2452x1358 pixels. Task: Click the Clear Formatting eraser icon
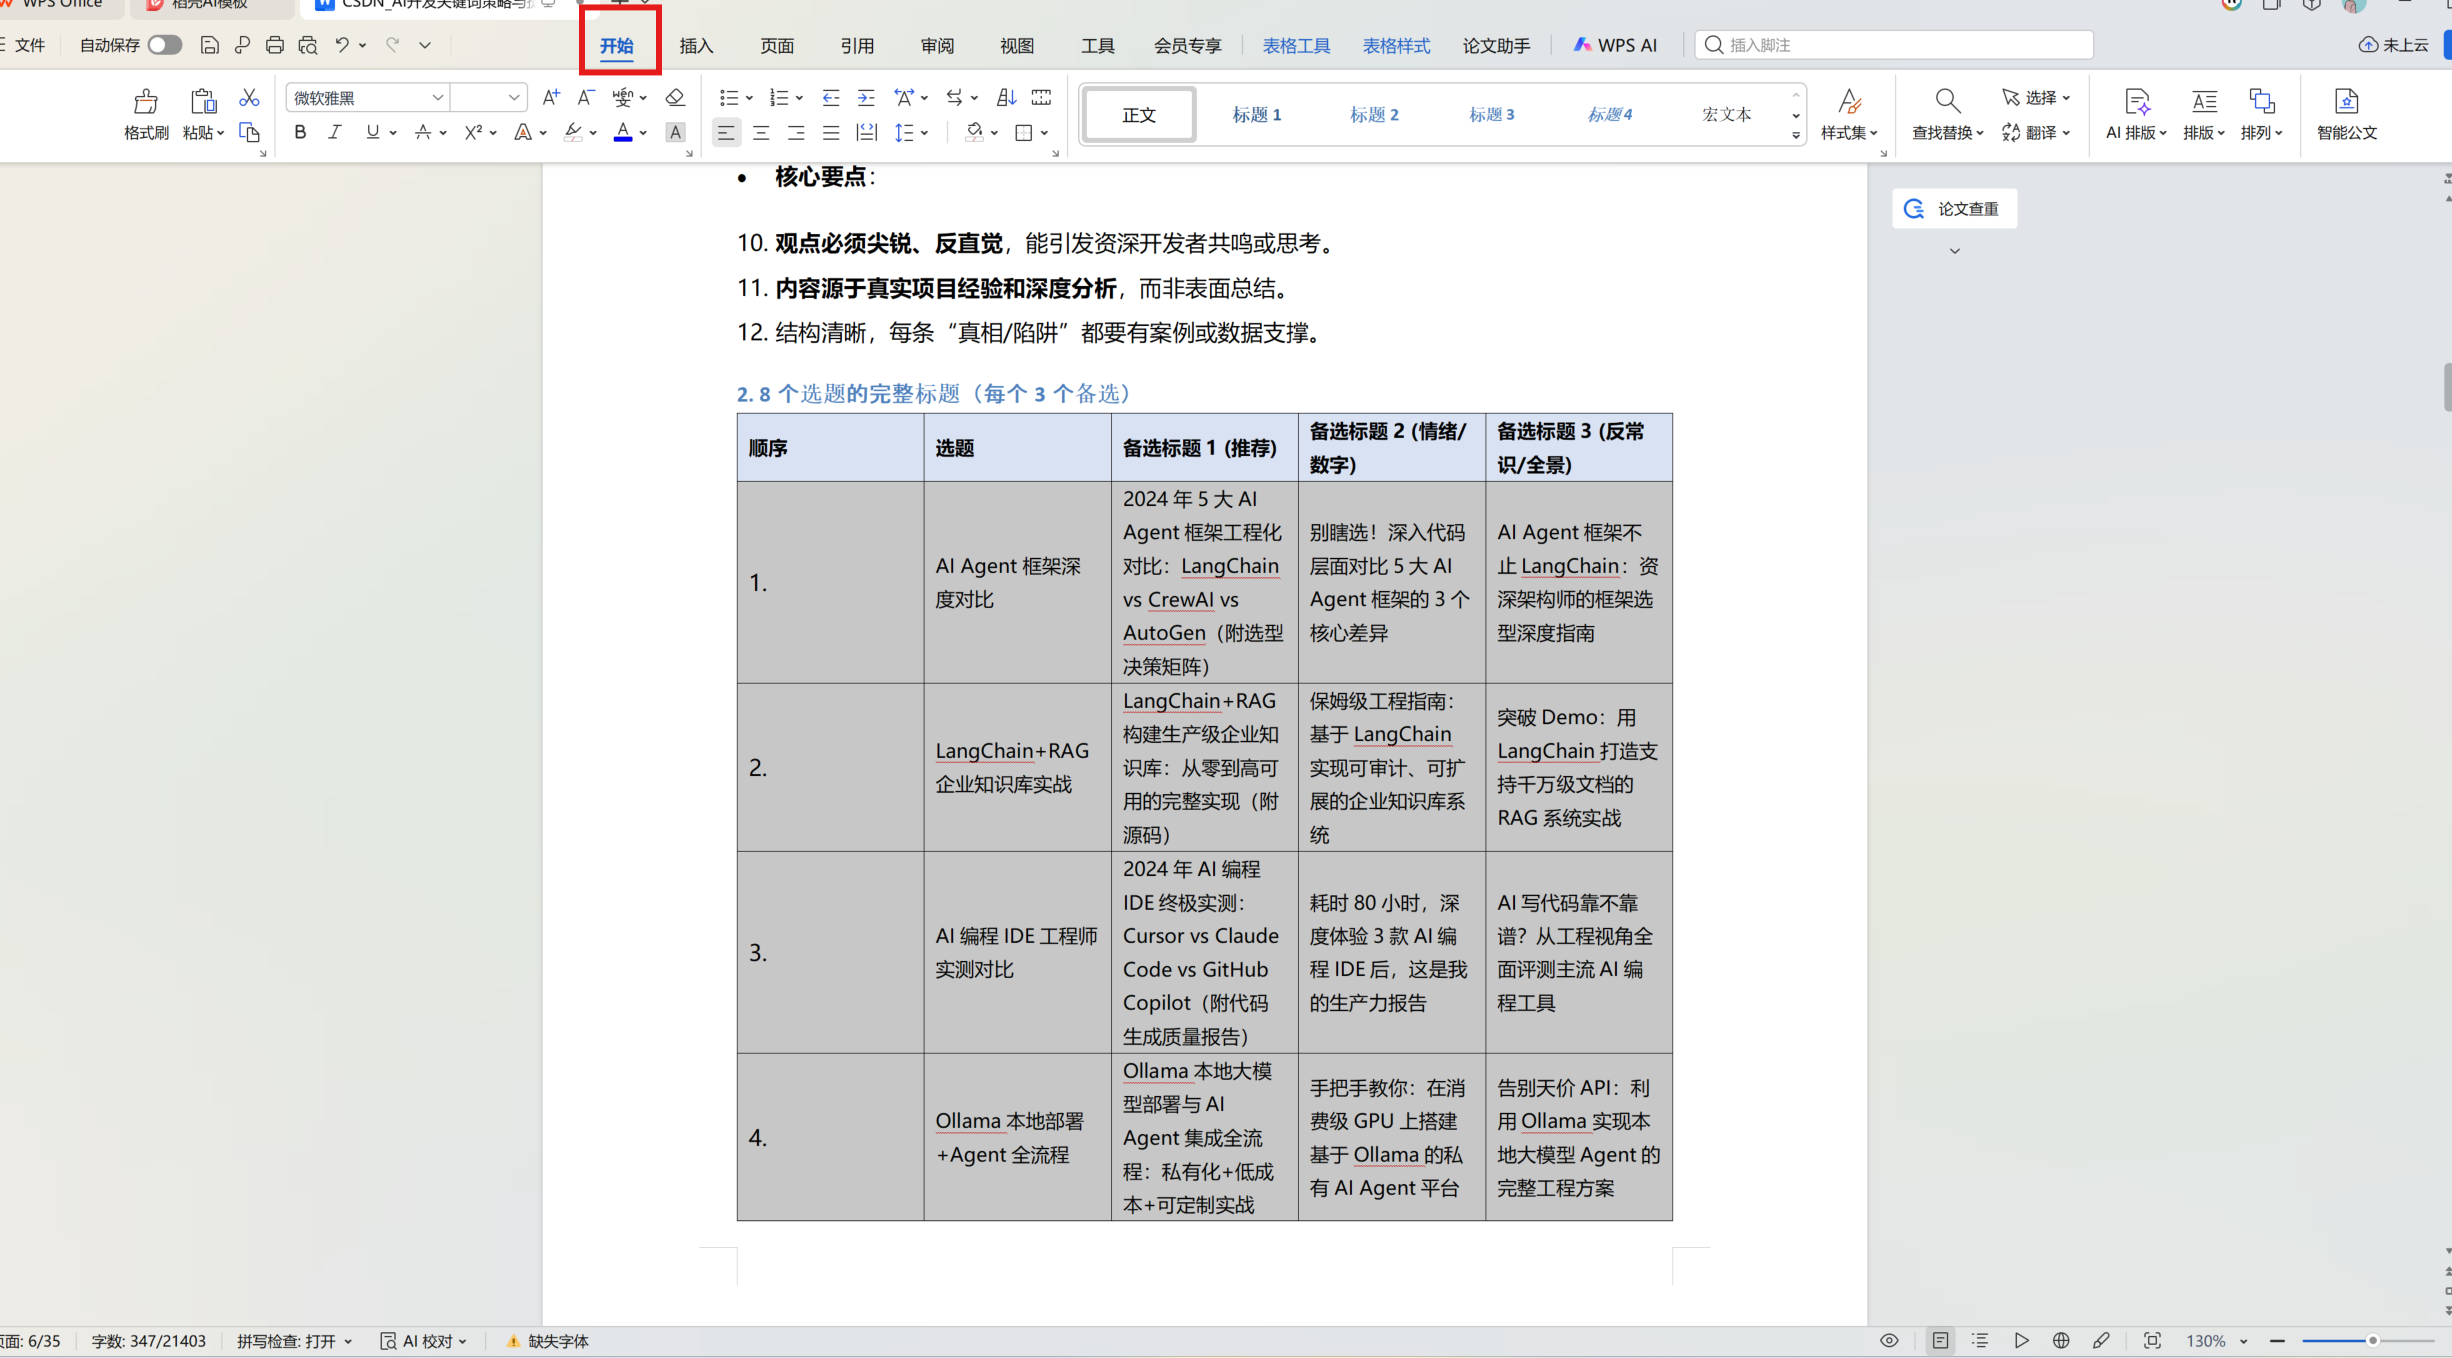point(675,97)
